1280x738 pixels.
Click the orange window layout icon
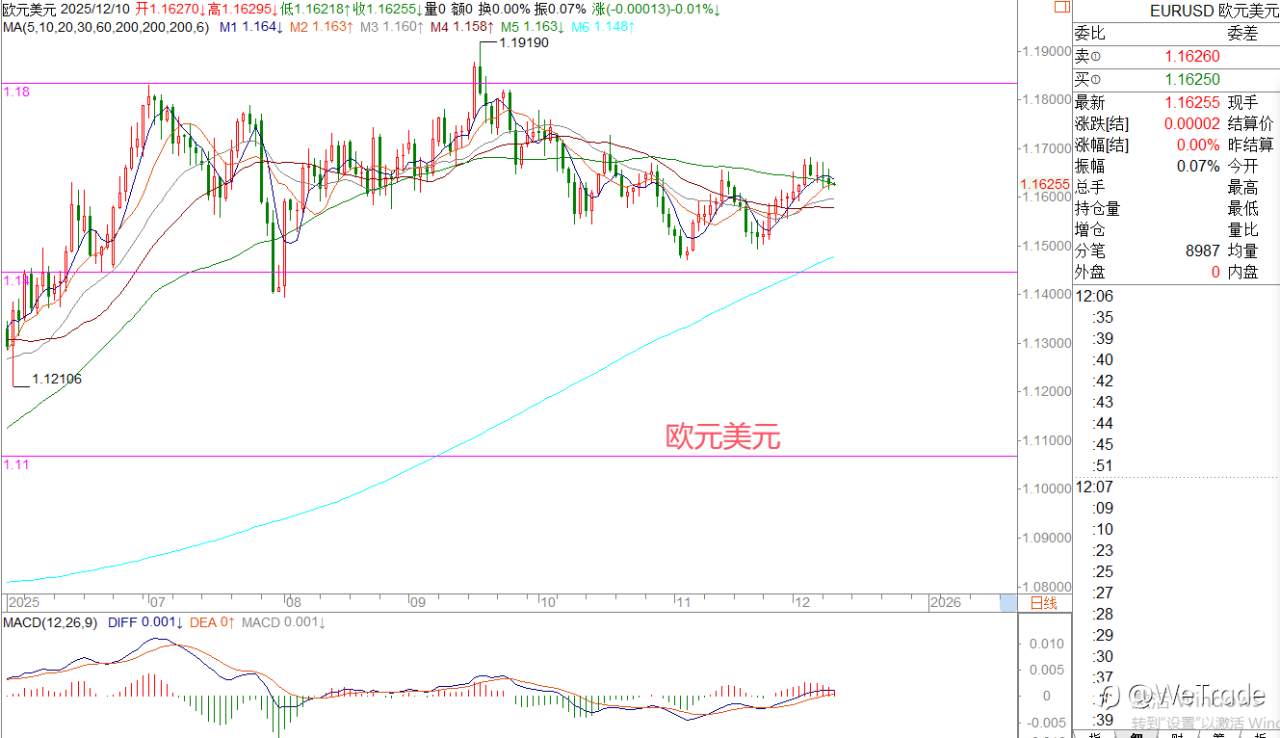(1062, 8)
